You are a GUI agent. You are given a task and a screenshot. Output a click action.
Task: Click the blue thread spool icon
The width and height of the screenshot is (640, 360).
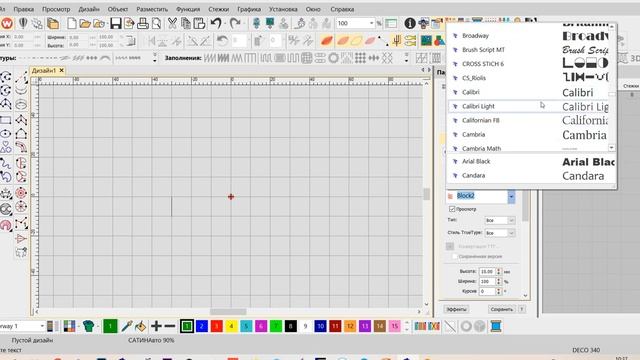(496, 326)
